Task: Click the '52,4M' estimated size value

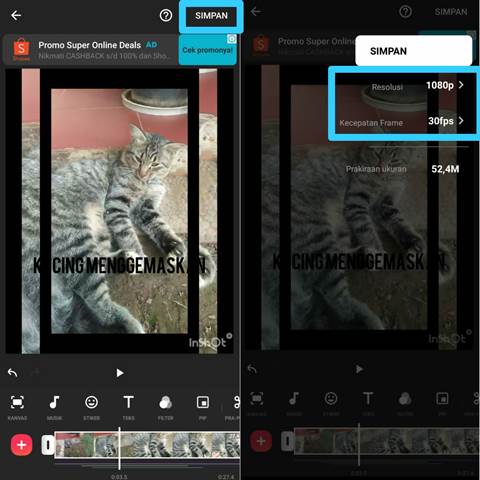Action: pyautogui.click(x=445, y=169)
